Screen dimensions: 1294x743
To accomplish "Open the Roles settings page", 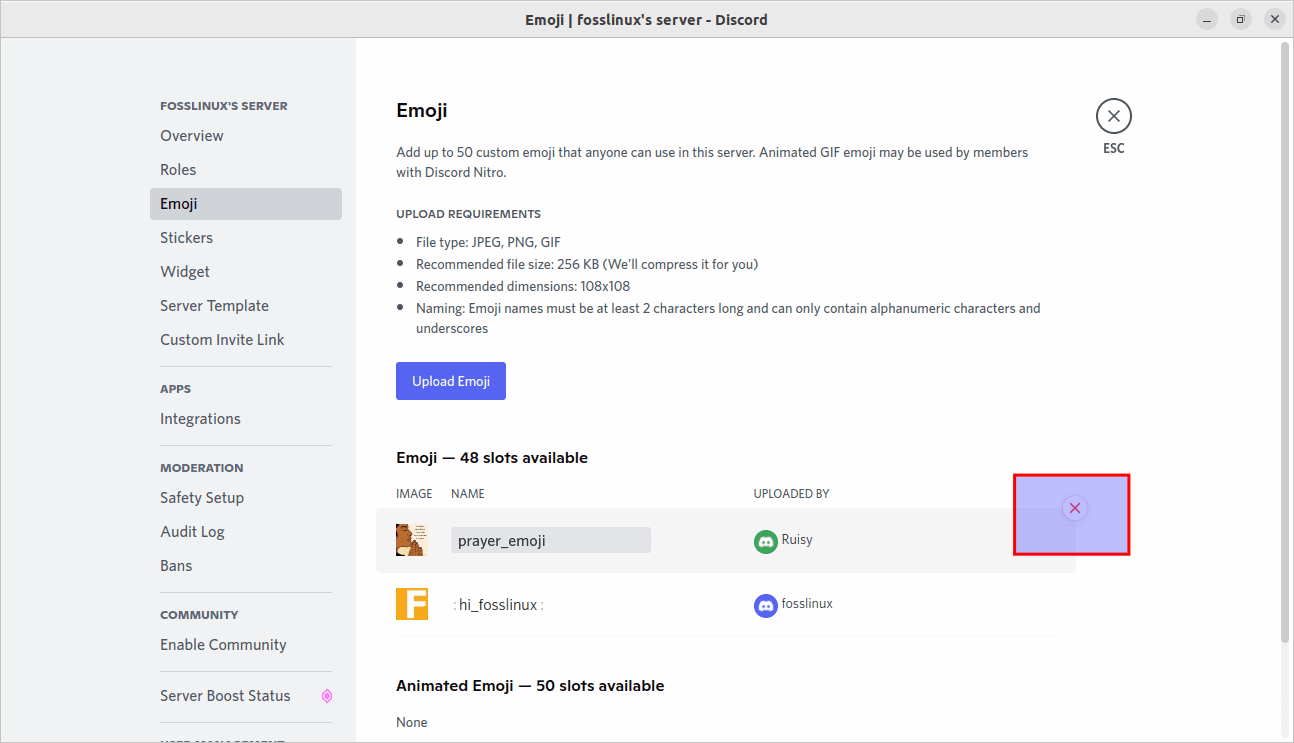I will click(246, 170).
